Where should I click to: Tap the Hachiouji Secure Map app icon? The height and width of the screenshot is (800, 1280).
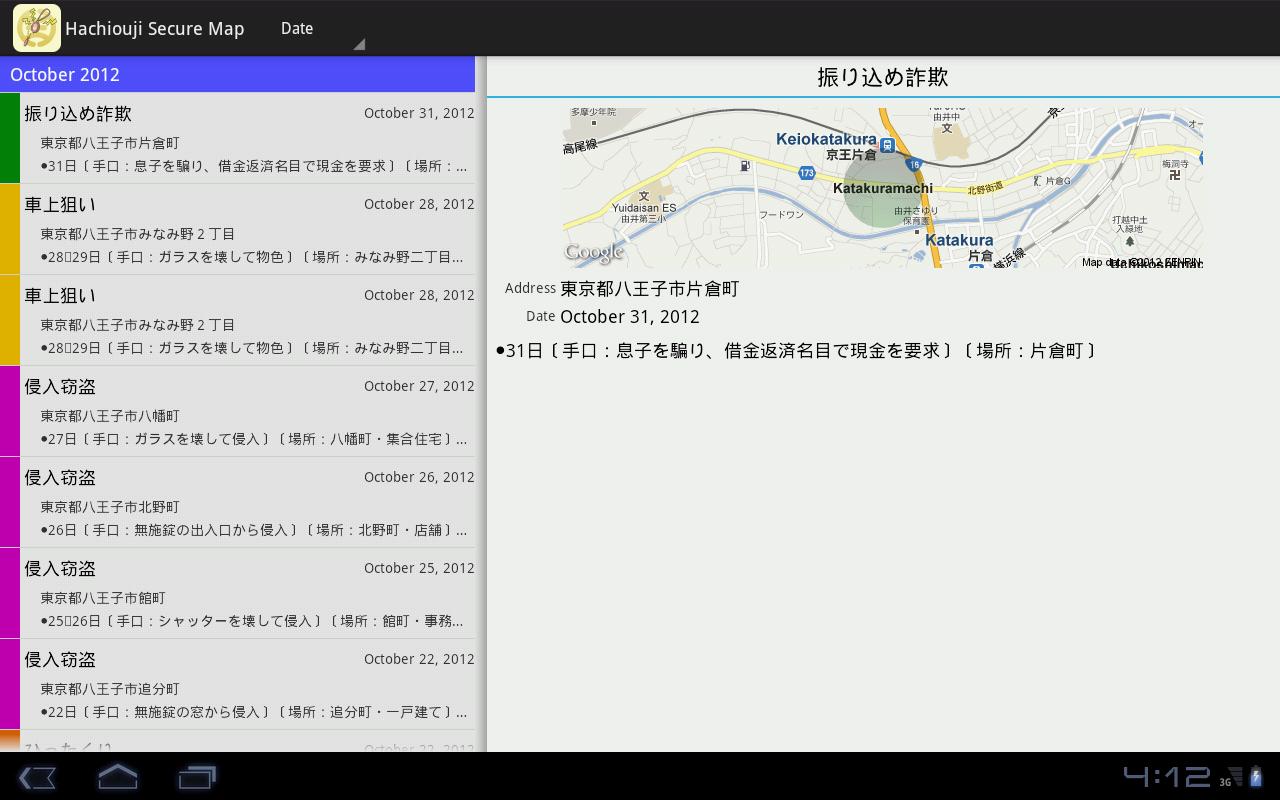click(37, 28)
